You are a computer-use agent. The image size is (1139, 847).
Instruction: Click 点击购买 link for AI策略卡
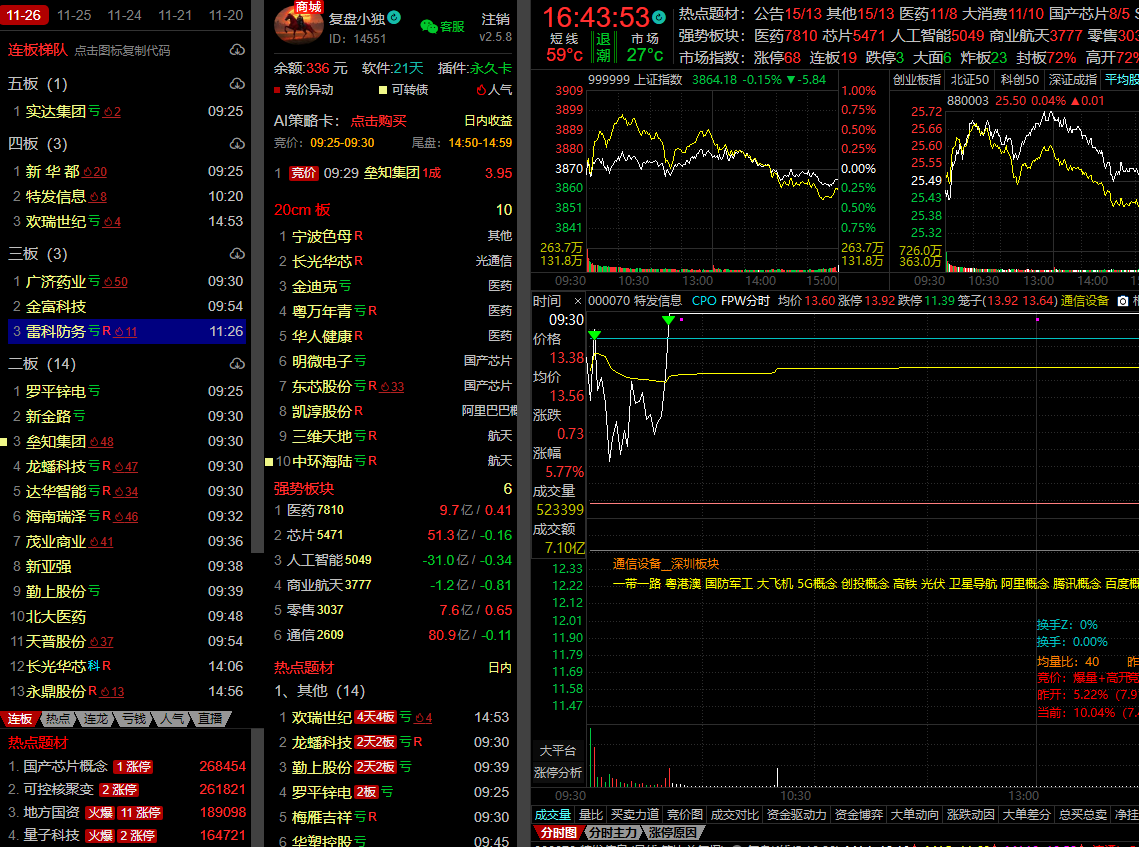[x=378, y=121]
